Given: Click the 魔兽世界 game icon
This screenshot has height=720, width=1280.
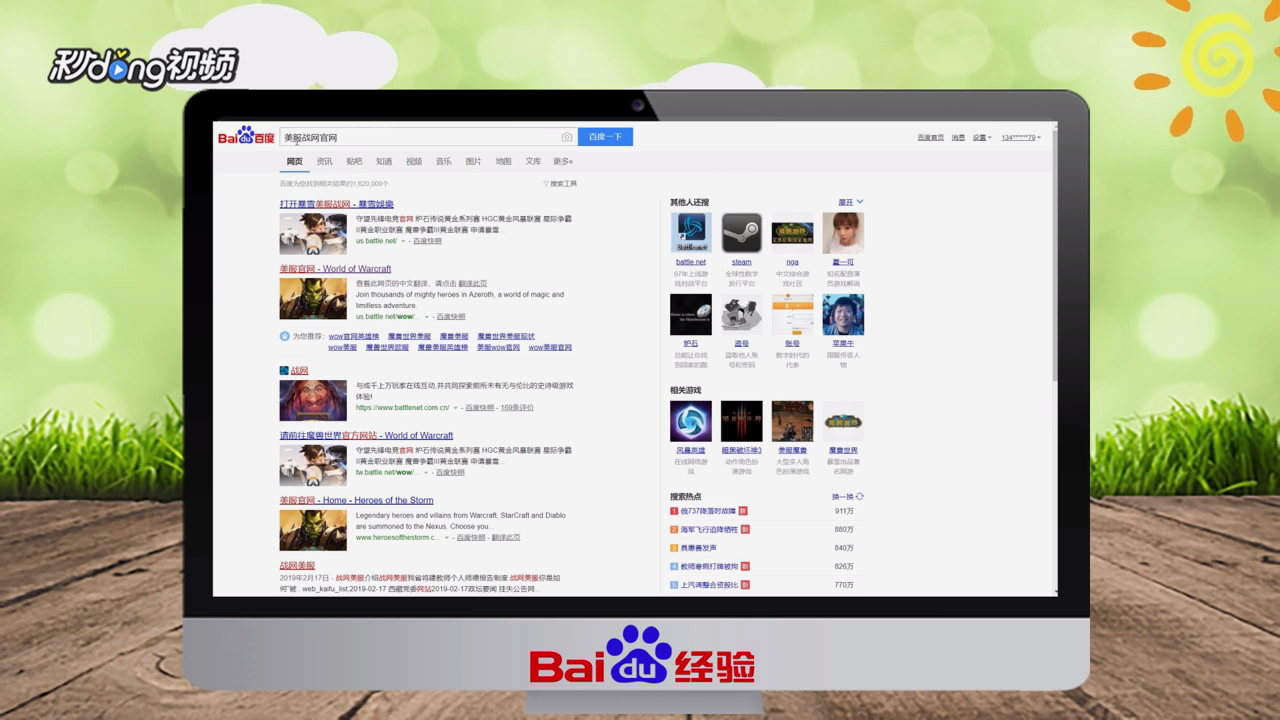Looking at the screenshot, I should point(843,421).
